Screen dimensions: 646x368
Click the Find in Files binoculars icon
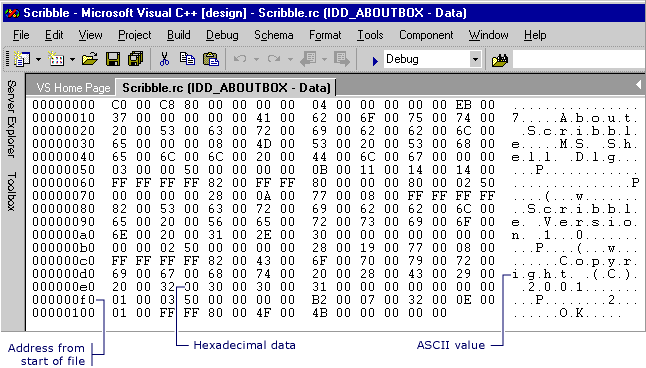click(500, 60)
